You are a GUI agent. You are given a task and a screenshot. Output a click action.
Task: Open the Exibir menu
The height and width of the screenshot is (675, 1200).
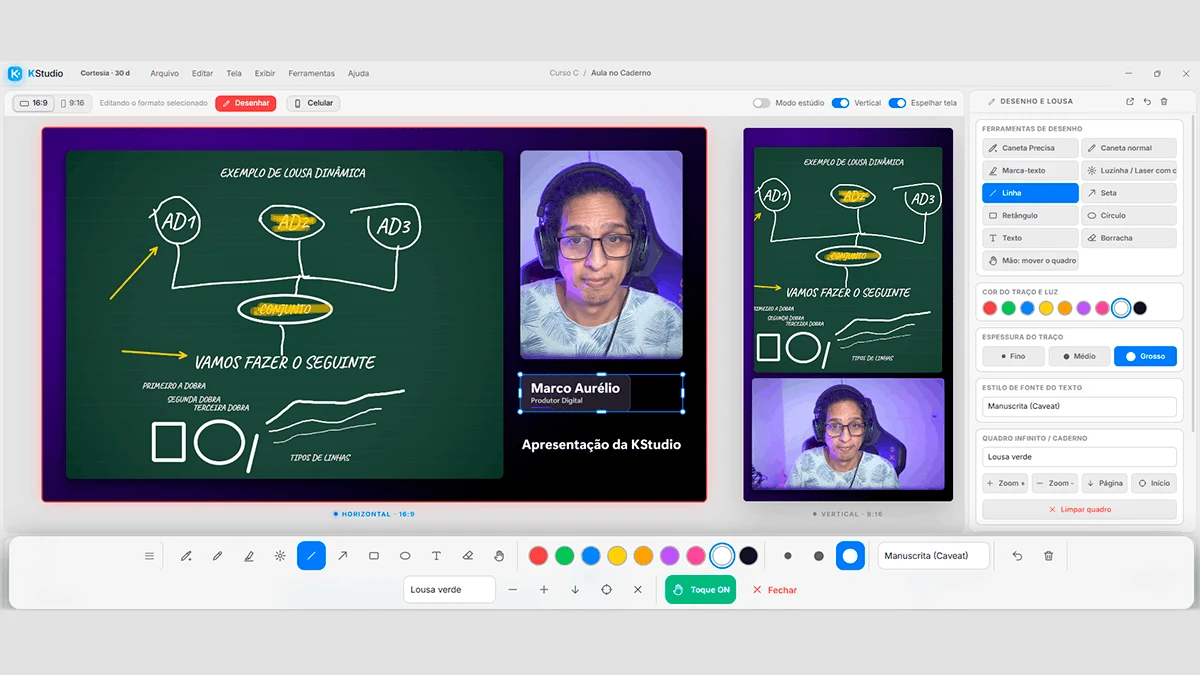(x=265, y=73)
